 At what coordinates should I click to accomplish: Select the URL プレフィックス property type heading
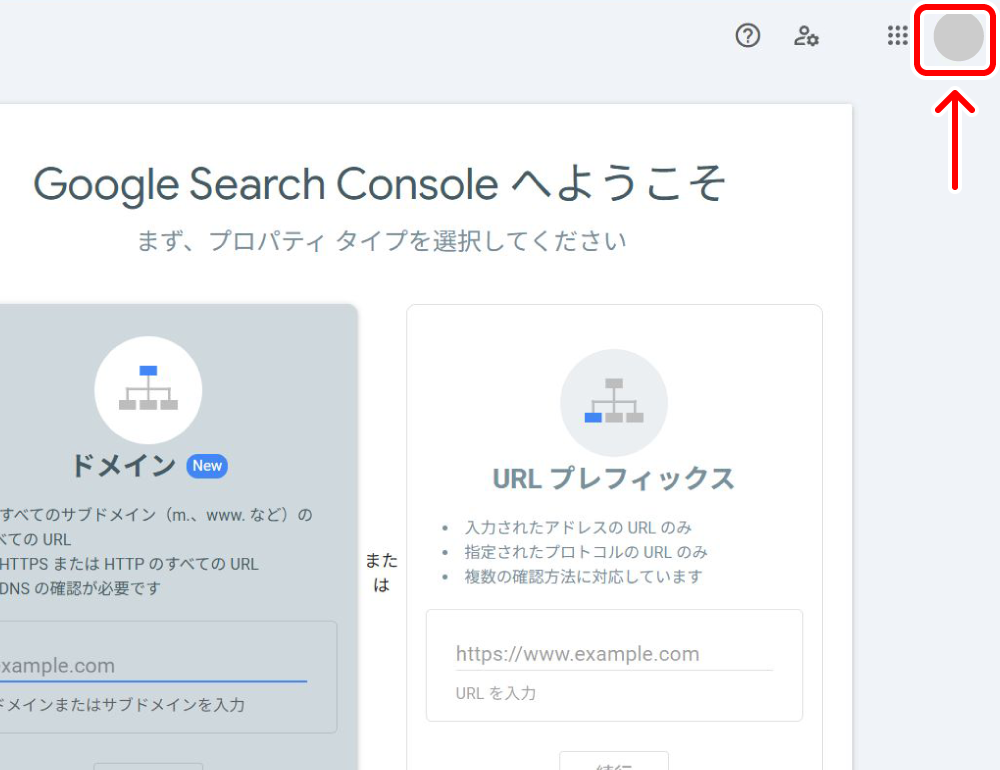pos(613,478)
